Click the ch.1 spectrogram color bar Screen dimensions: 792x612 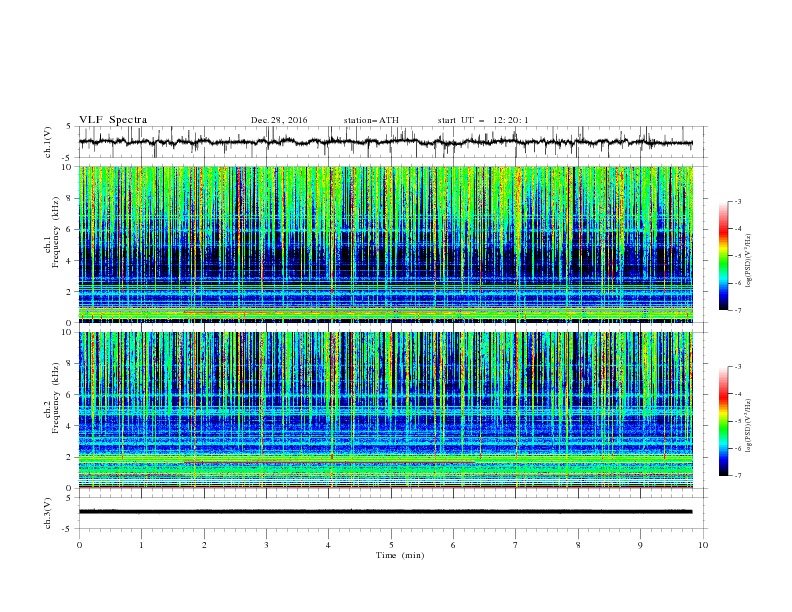723,256
